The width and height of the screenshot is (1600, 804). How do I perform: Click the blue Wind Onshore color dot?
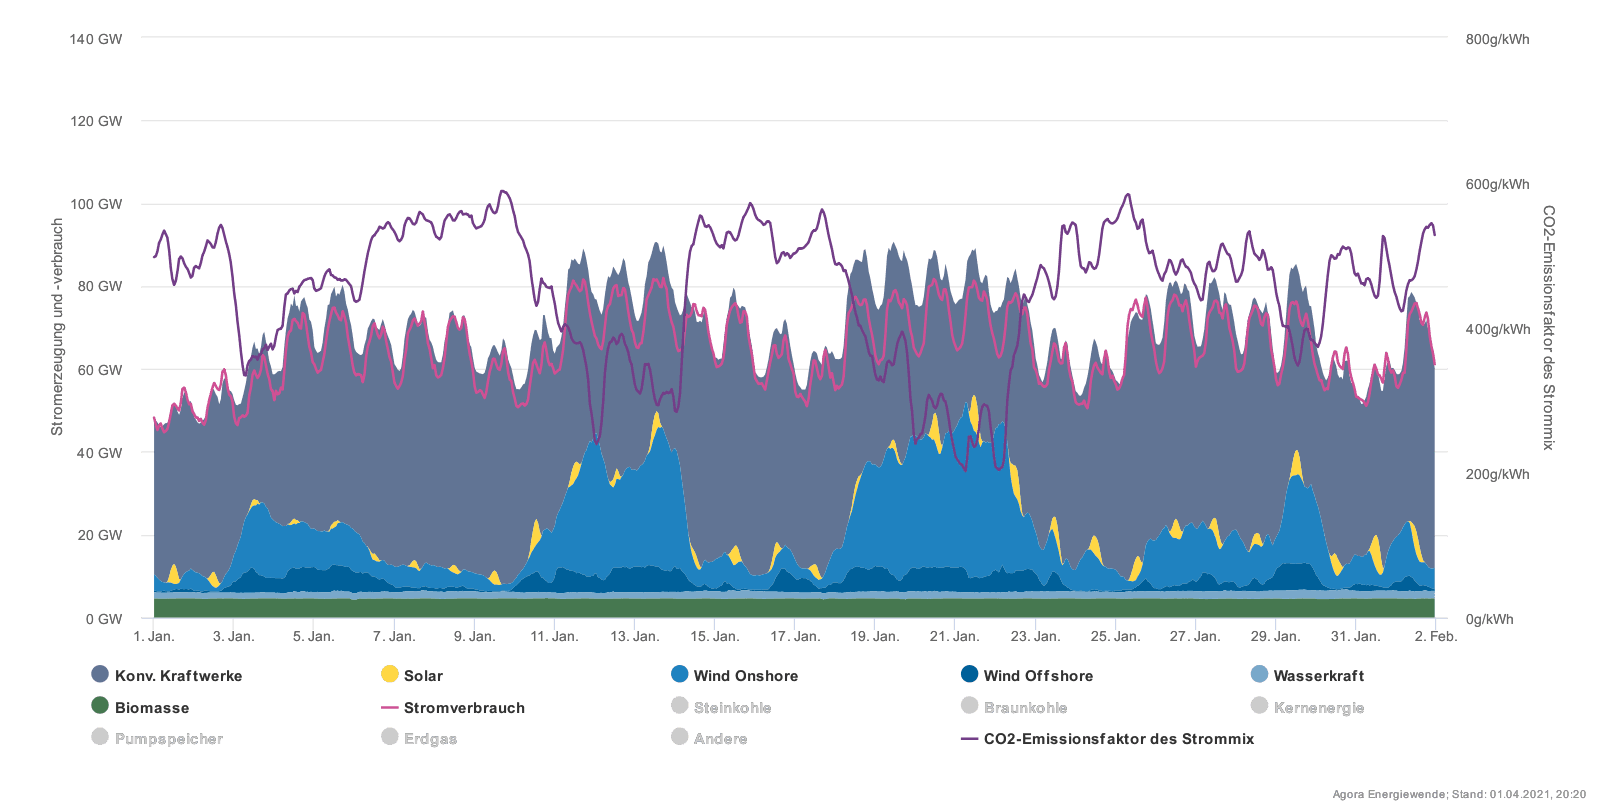pyautogui.click(x=680, y=674)
